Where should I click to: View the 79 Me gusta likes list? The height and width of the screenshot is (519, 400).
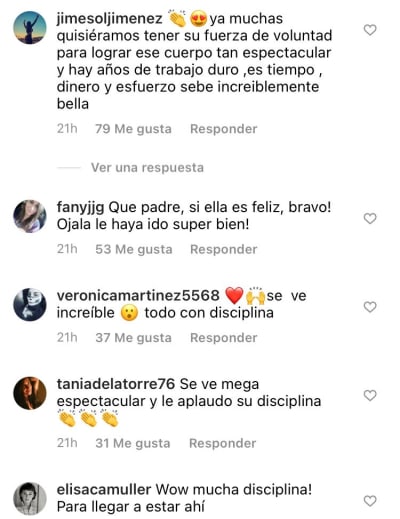click(133, 129)
